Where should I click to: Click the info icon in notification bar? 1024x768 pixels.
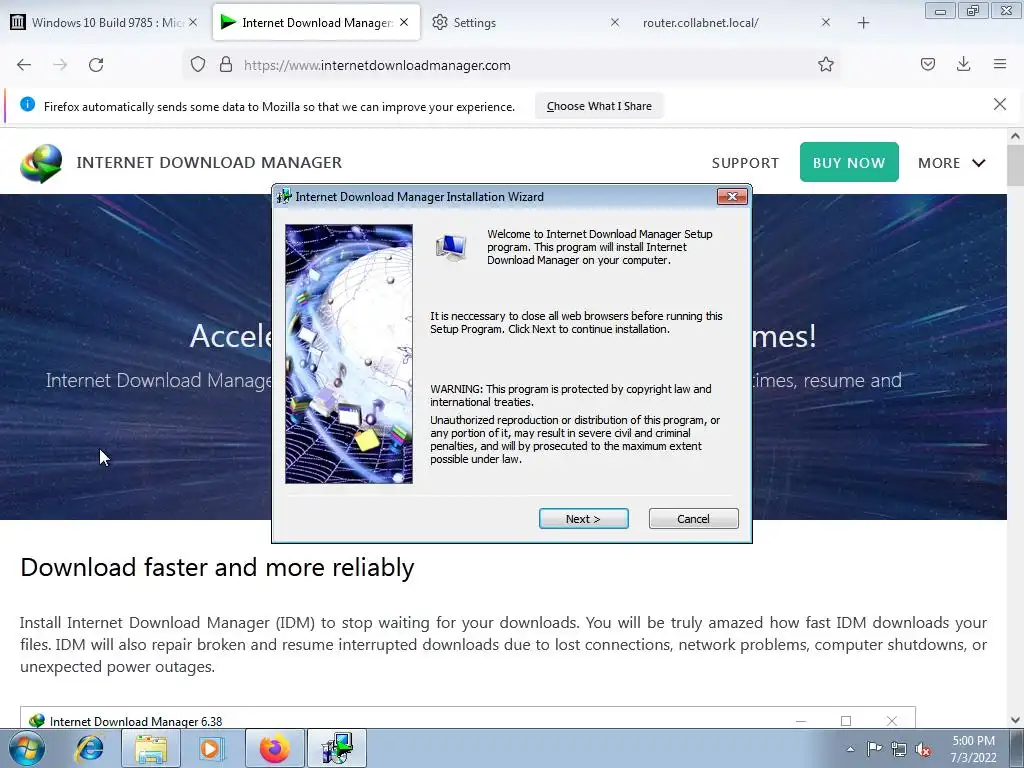27,104
